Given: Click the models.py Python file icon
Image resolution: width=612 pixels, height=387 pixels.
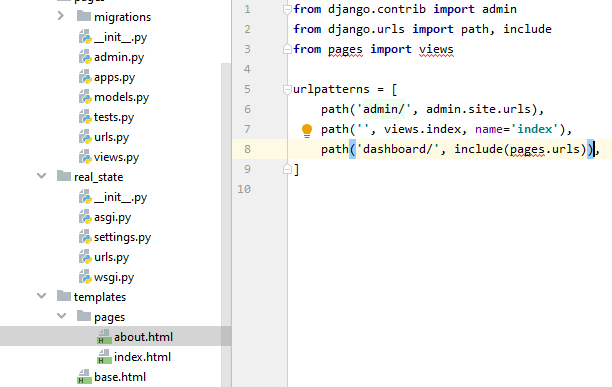Looking at the screenshot, I should point(85,97).
